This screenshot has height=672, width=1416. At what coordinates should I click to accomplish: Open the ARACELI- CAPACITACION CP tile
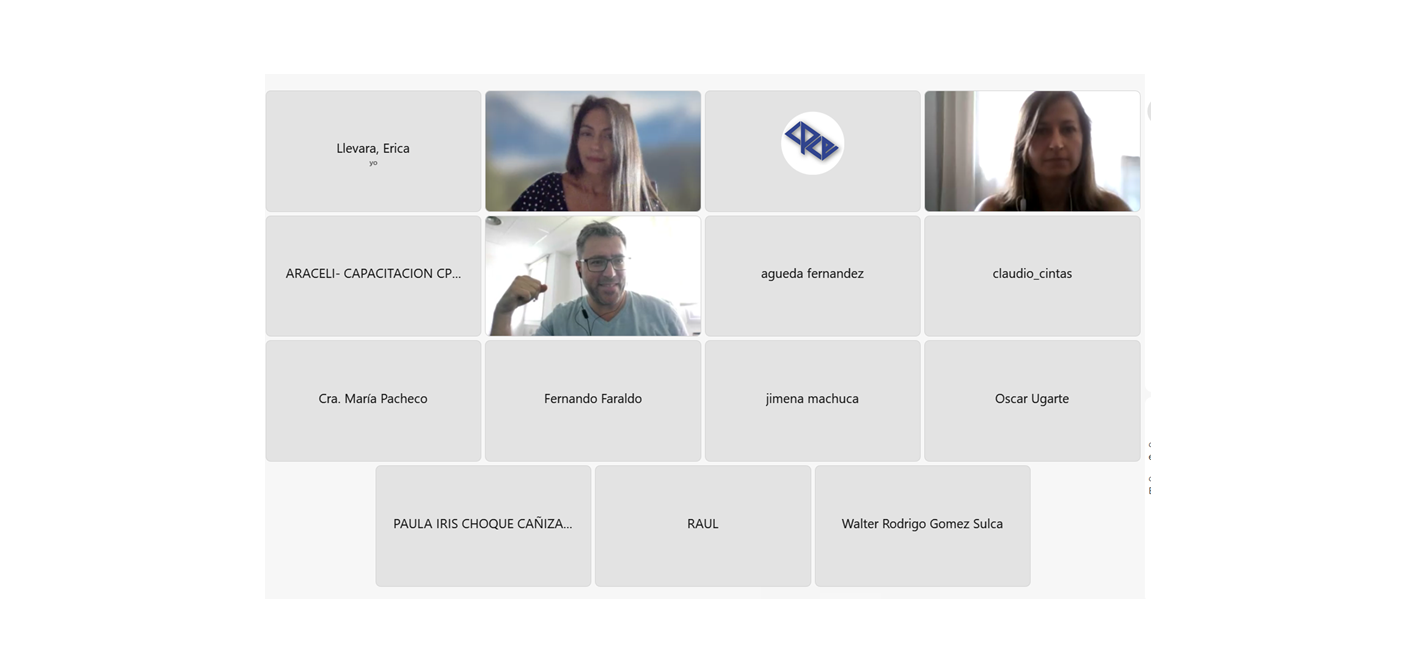pyautogui.click(x=373, y=276)
